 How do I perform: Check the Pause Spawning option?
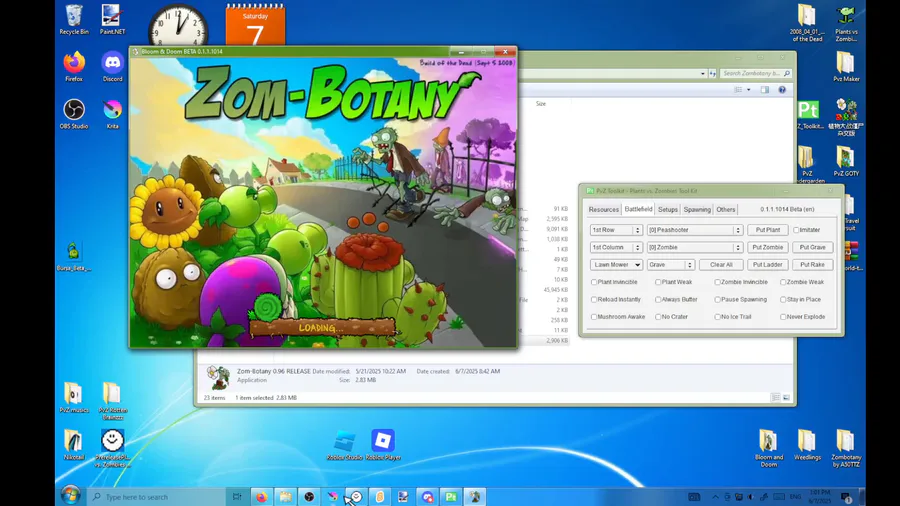[x=717, y=299]
